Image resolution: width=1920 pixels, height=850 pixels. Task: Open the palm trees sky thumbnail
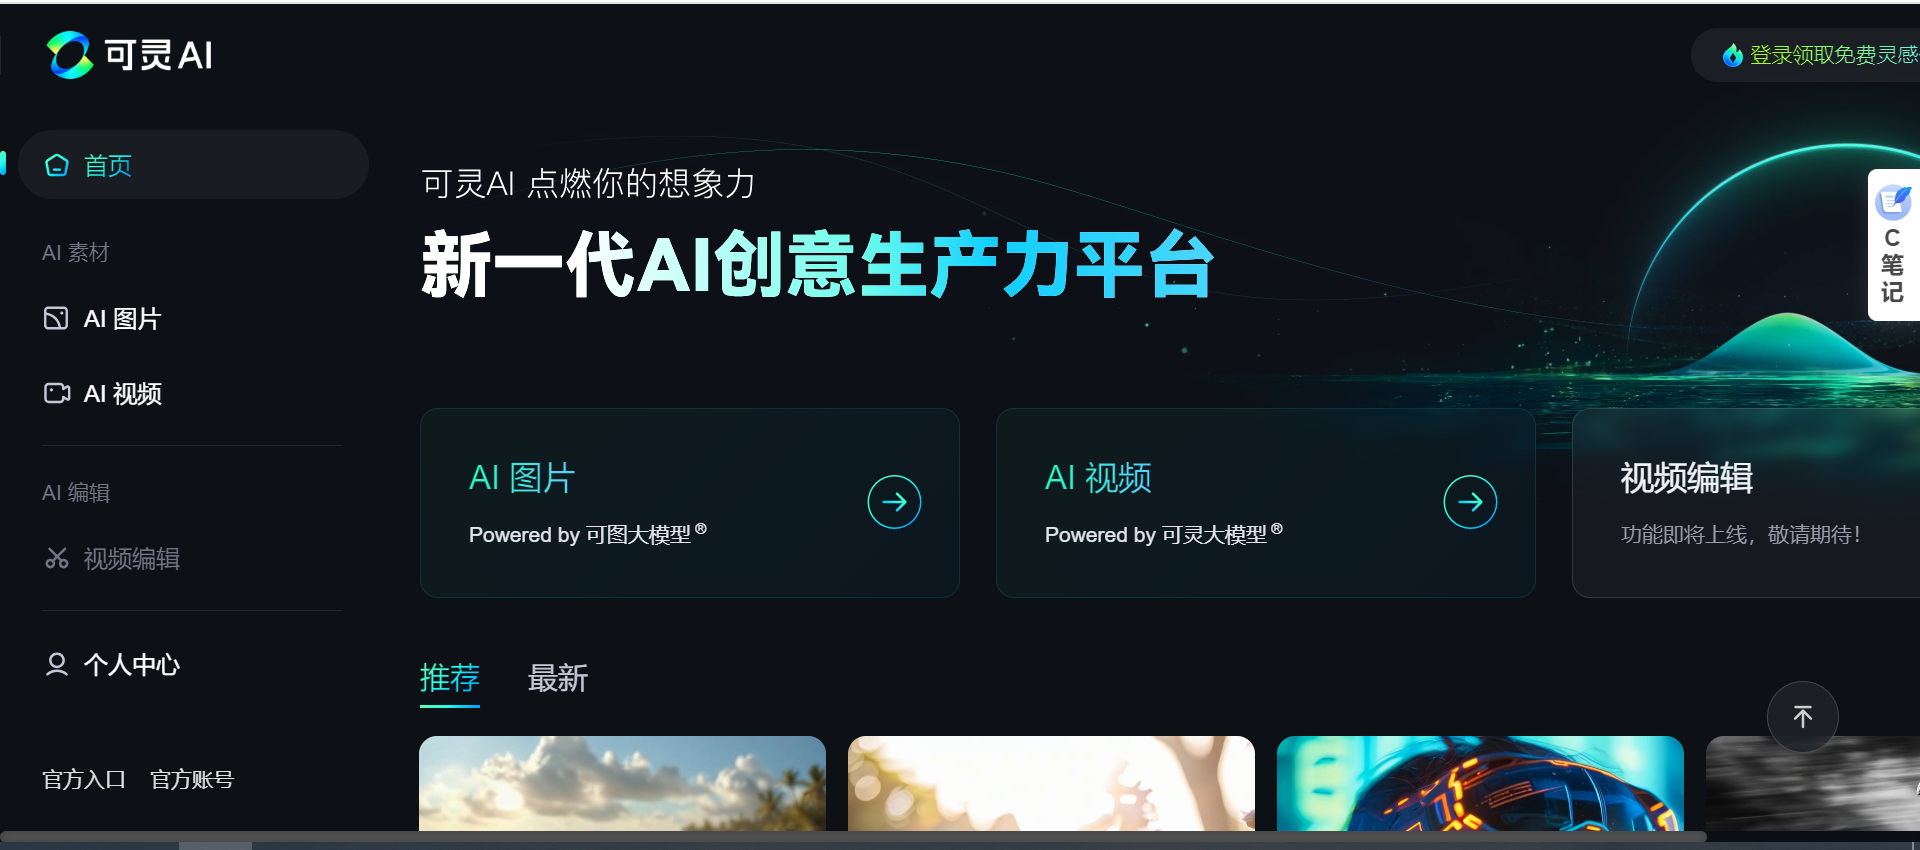pos(622,784)
